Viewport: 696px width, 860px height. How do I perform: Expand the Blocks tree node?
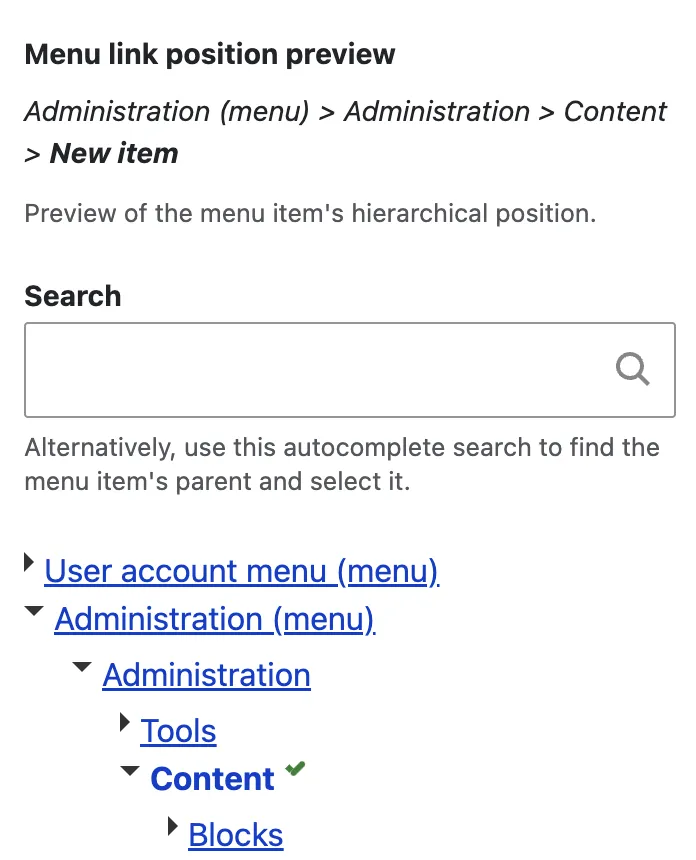coord(171,826)
